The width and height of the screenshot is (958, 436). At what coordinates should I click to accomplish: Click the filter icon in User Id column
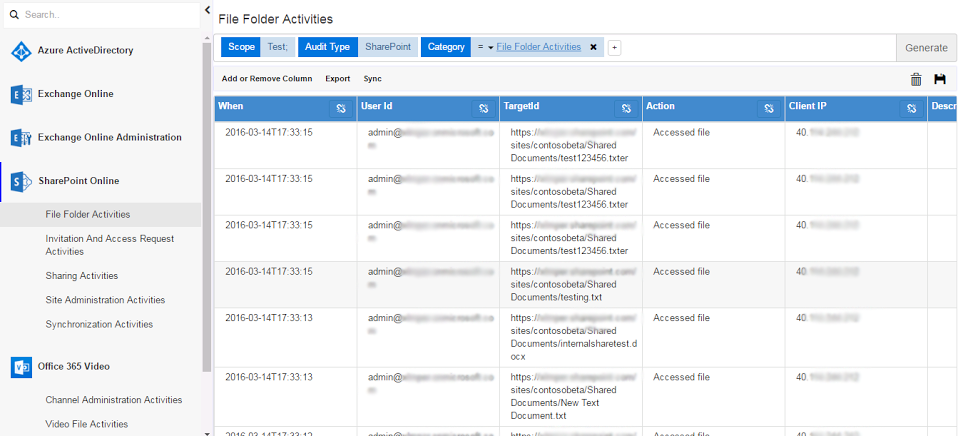click(483, 109)
